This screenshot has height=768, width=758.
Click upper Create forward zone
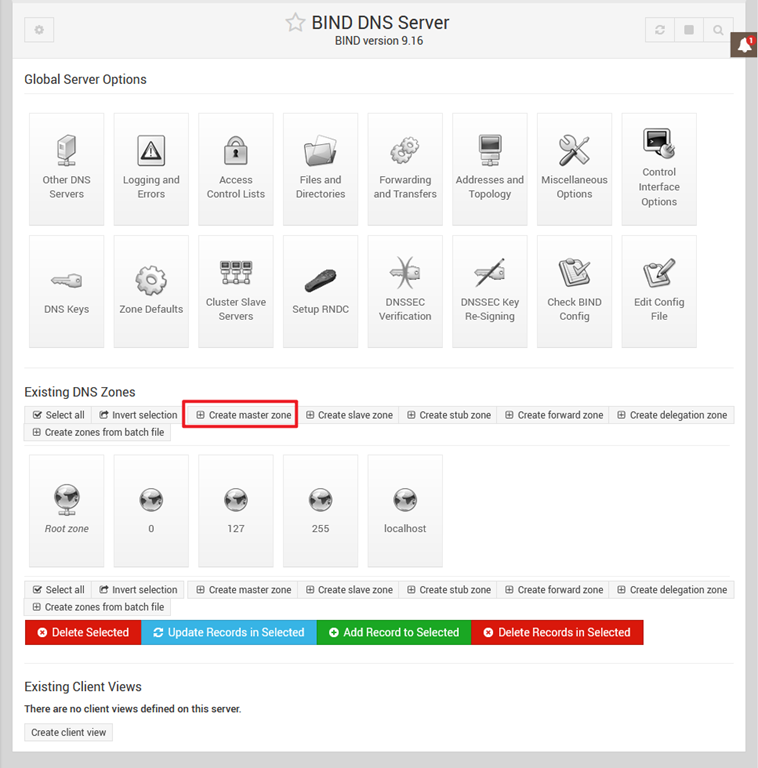pos(554,415)
